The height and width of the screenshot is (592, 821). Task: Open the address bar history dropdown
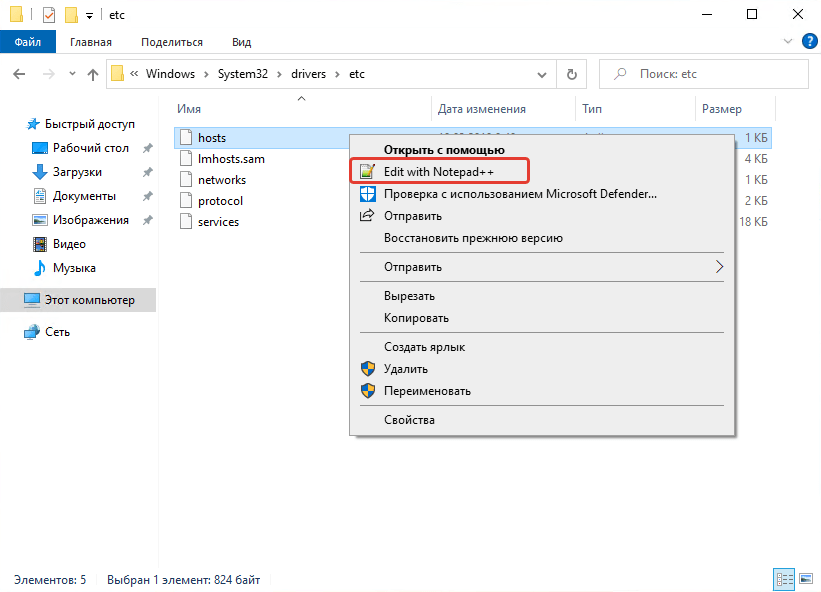pyautogui.click(x=542, y=74)
